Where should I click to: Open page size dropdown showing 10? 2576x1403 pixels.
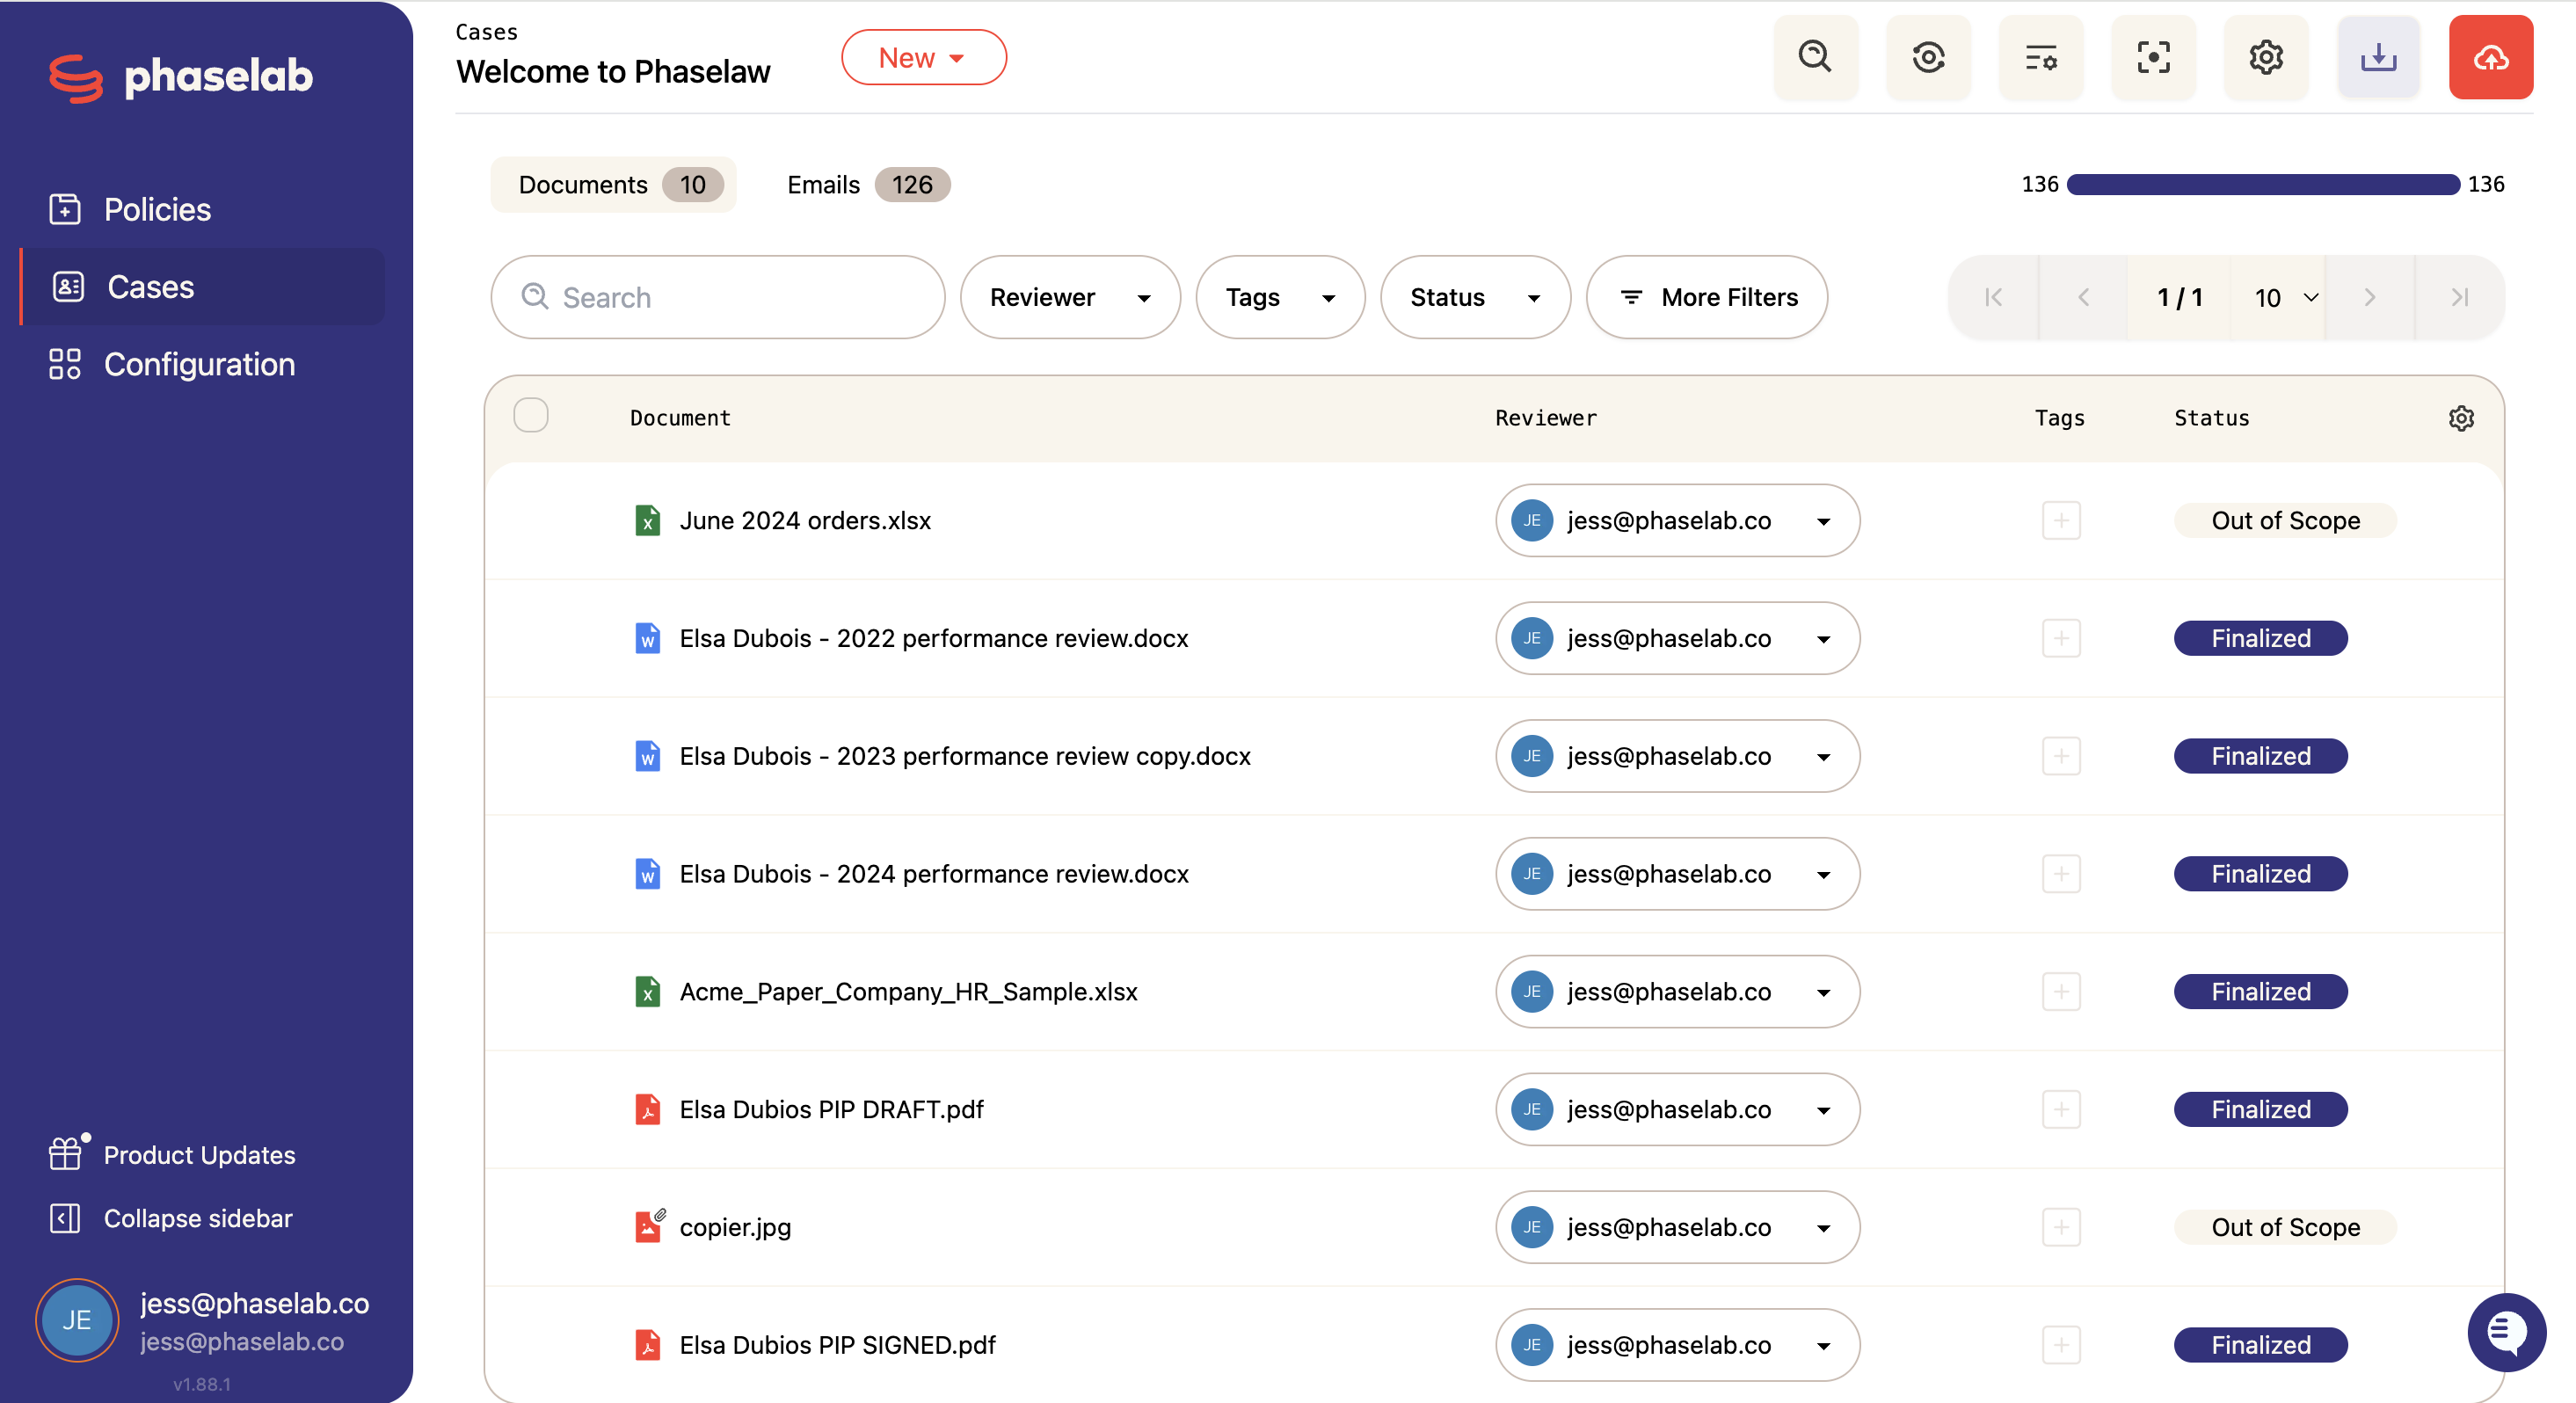pyautogui.click(x=2286, y=297)
